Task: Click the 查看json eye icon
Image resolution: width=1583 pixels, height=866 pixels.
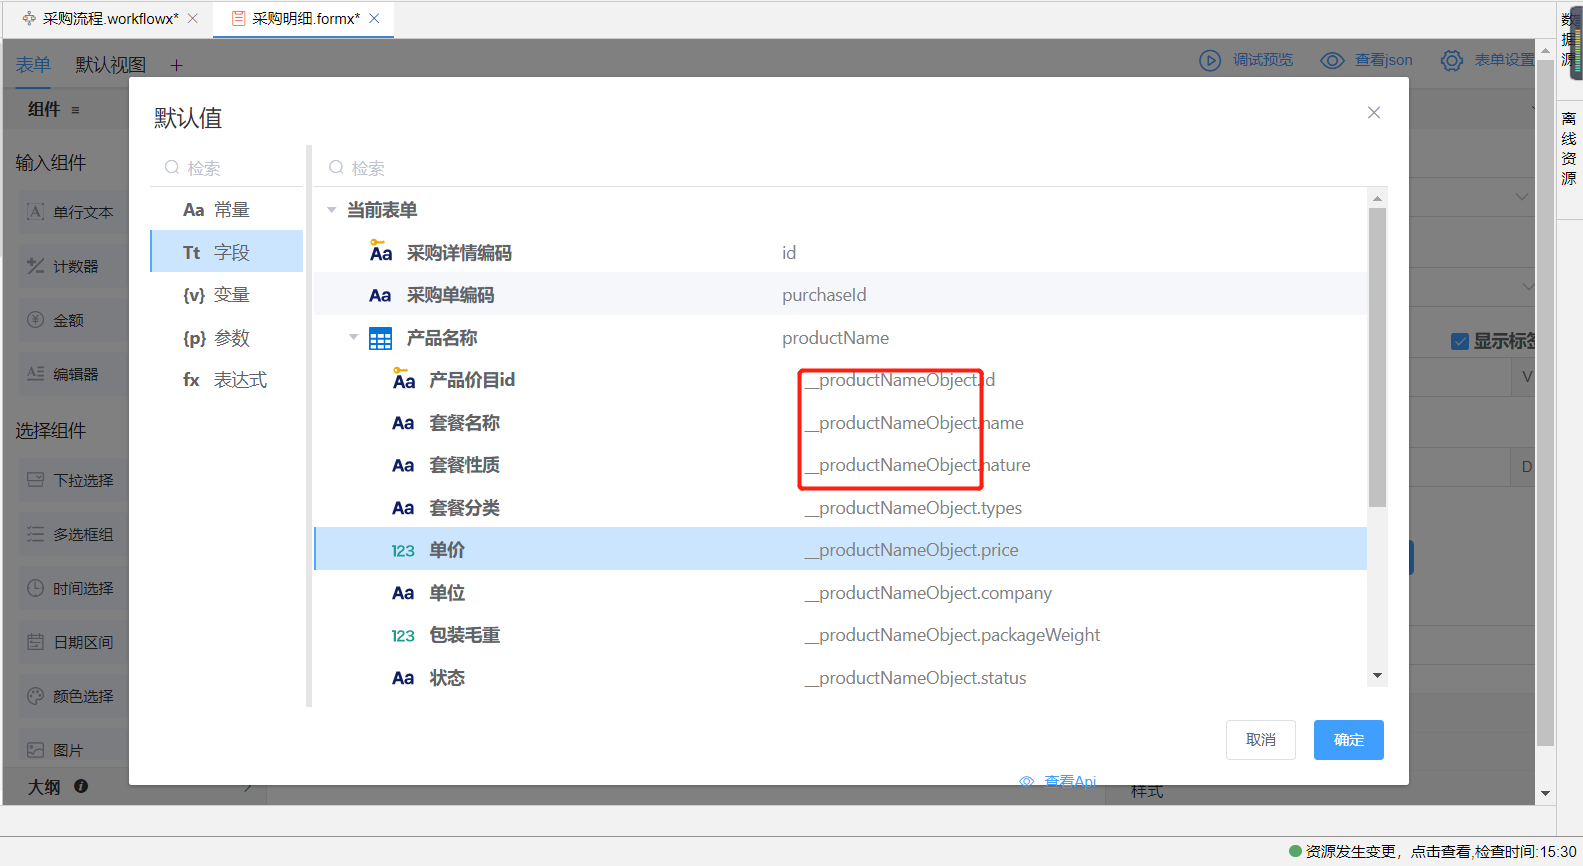Action: (x=1332, y=61)
